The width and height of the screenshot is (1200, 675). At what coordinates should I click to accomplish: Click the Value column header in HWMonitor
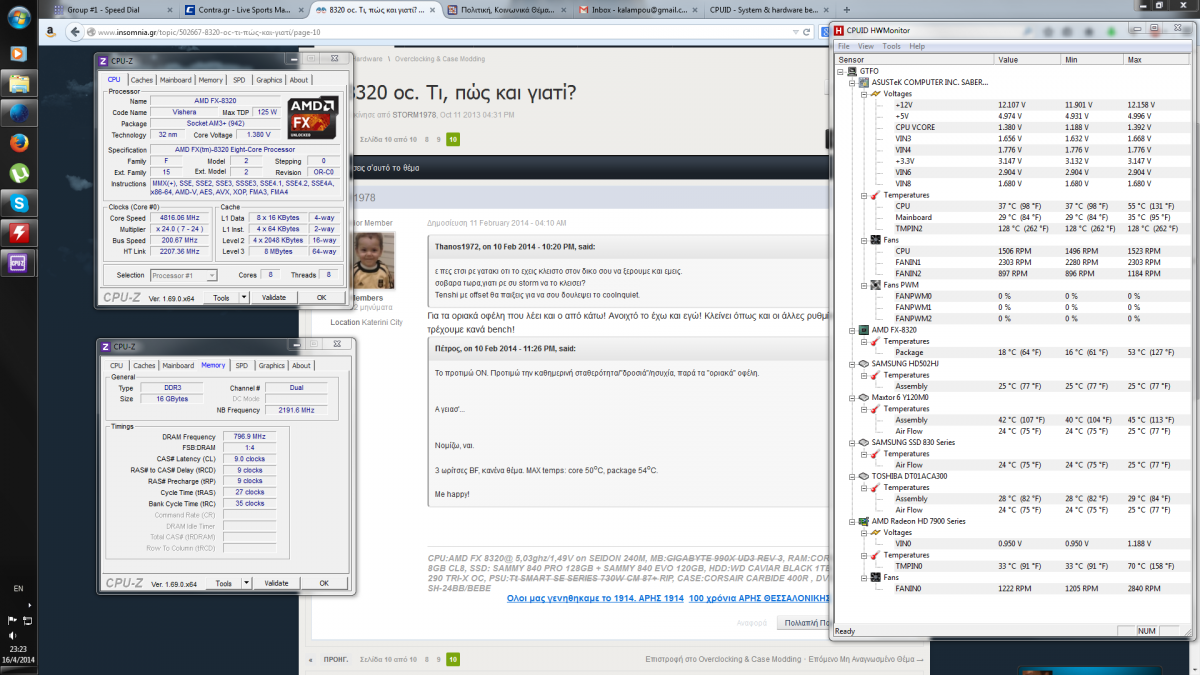click(1029, 60)
